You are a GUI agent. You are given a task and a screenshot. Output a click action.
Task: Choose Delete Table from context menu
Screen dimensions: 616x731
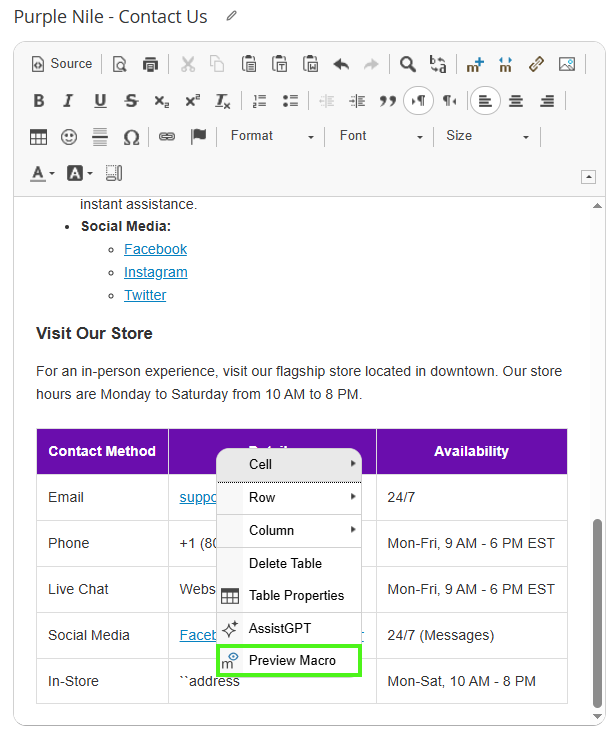(289, 563)
